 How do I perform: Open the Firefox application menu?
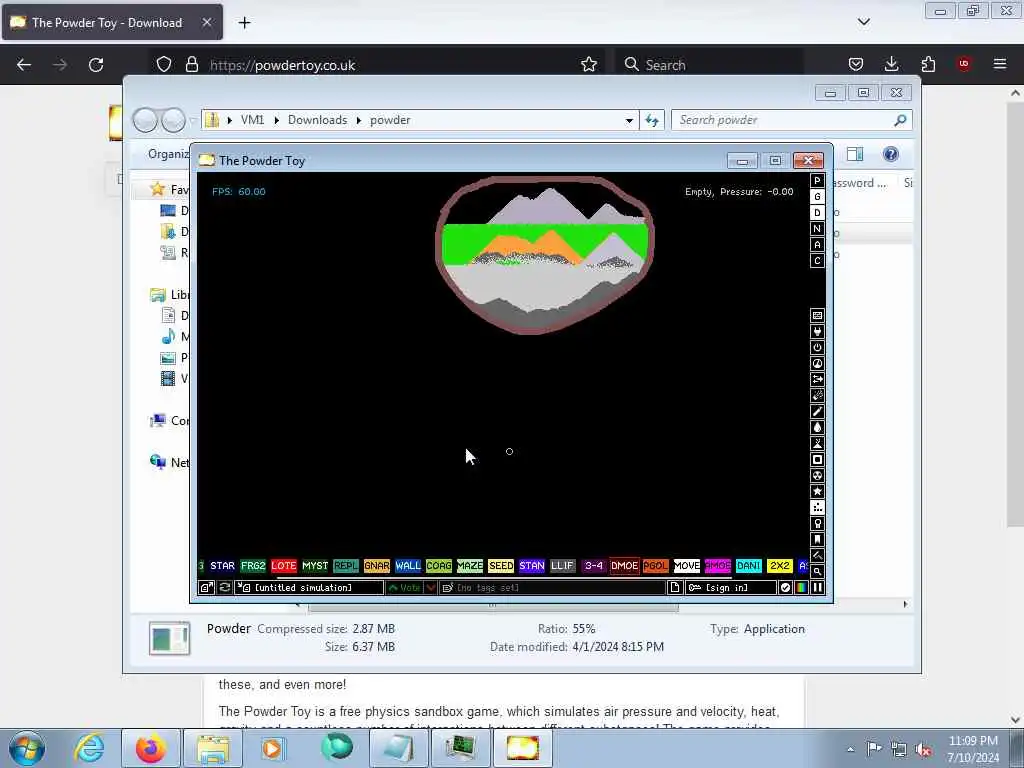point(1000,64)
